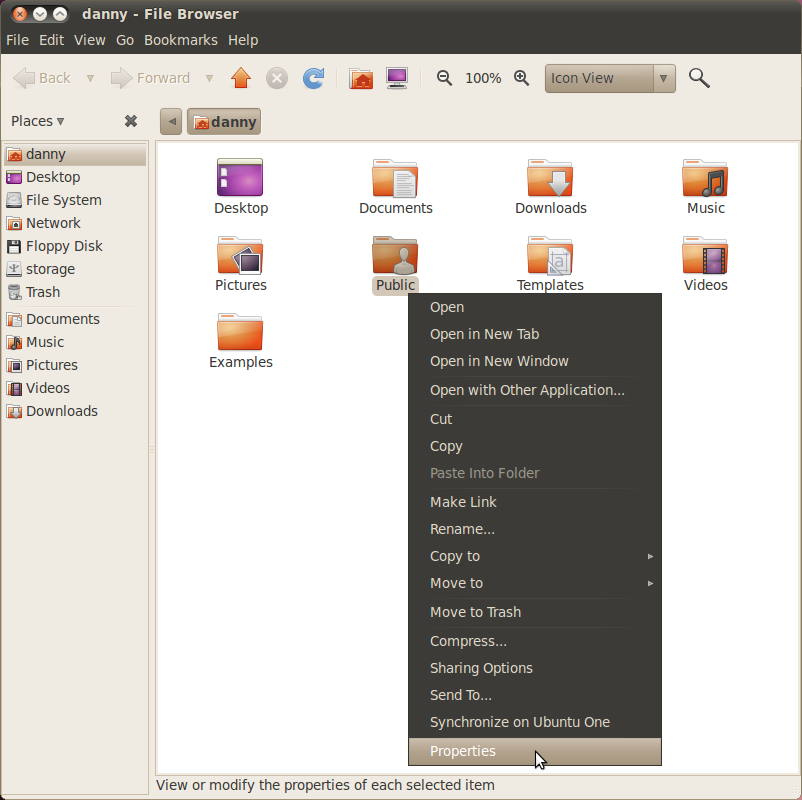This screenshot has width=802, height=800.
Task: Select the Templates folder icon
Action: point(550,255)
